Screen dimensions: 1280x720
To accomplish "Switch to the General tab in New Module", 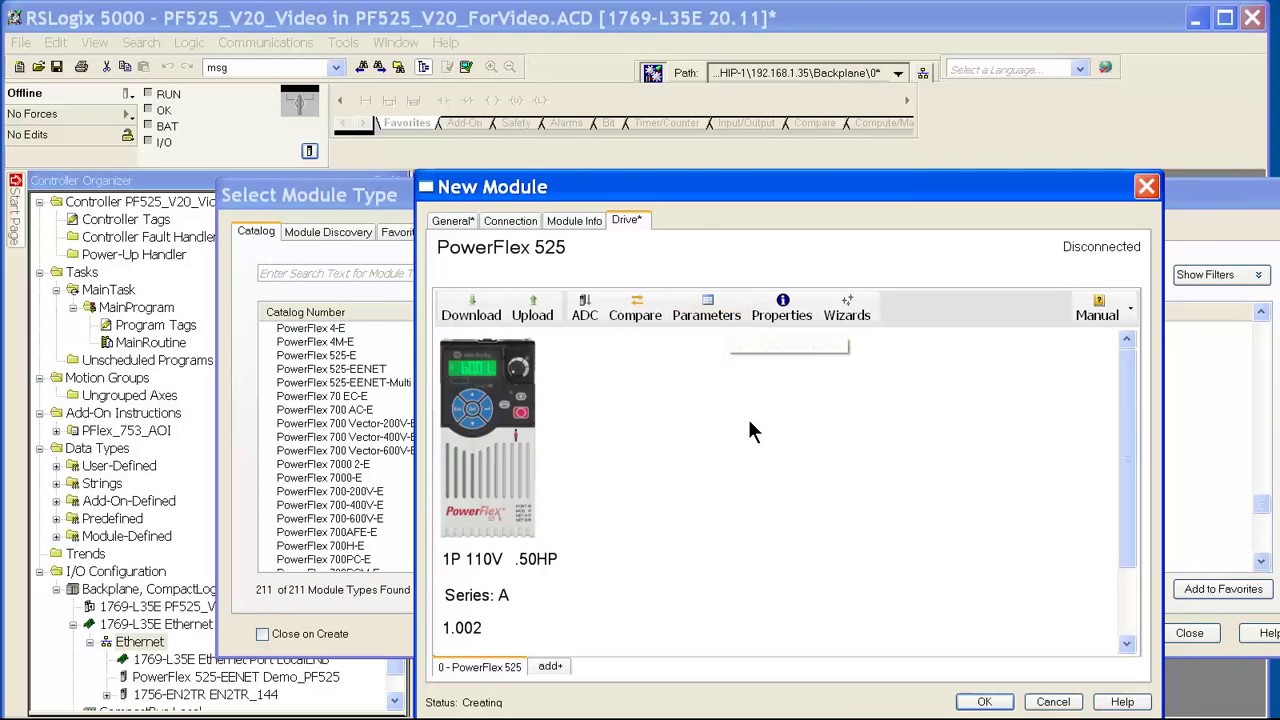I will click(453, 221).
